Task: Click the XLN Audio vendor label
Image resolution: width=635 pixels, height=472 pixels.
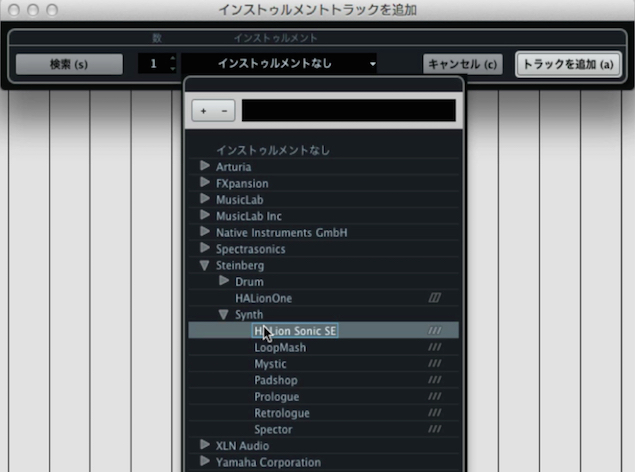Action: pyautogui.click(x=242, y=446)
